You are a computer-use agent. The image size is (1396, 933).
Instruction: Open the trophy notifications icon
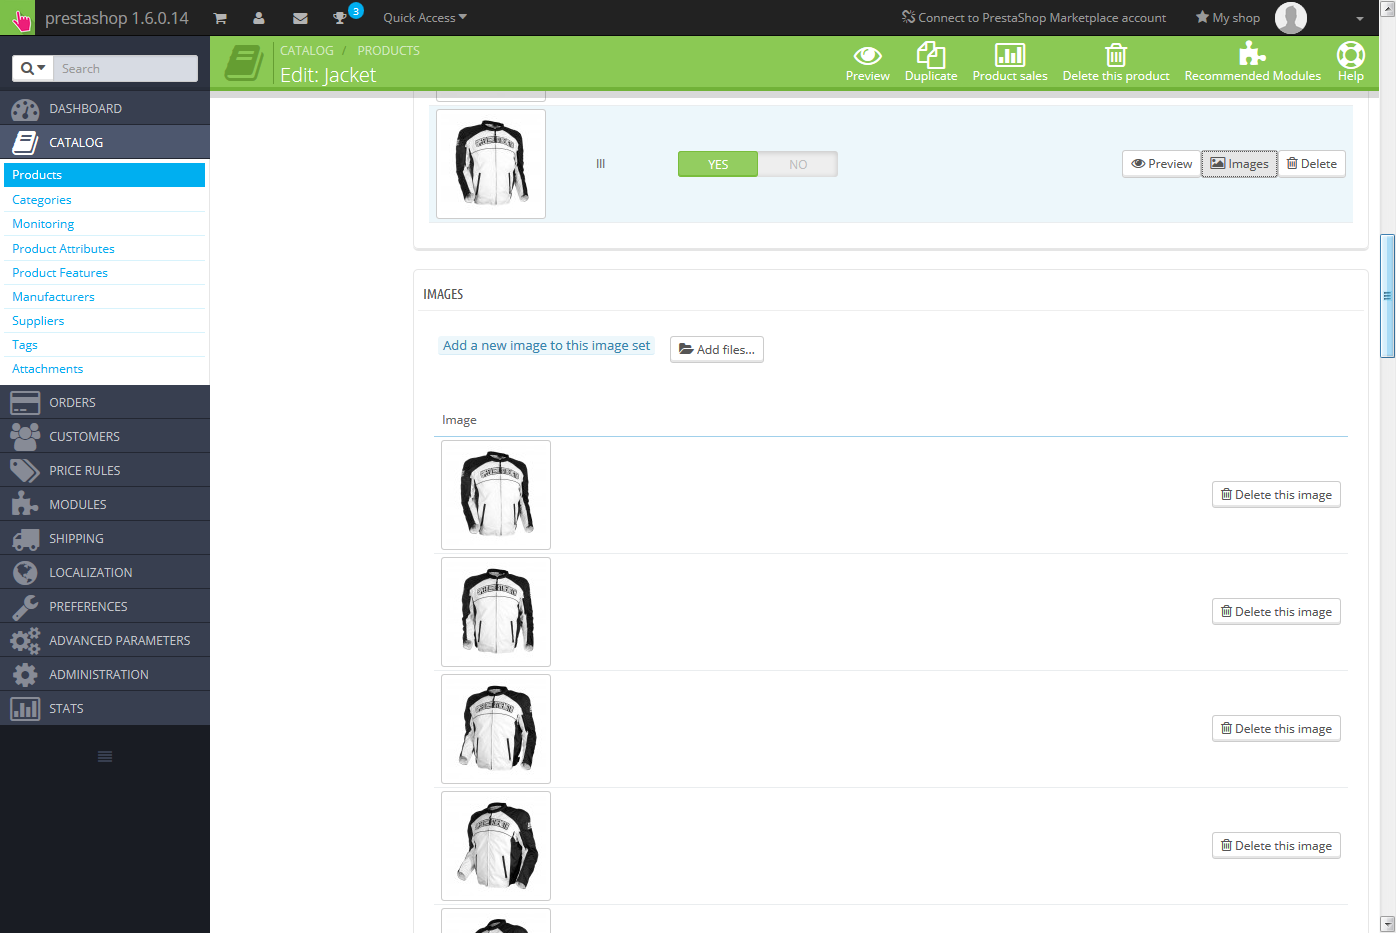tap(341, 18)
